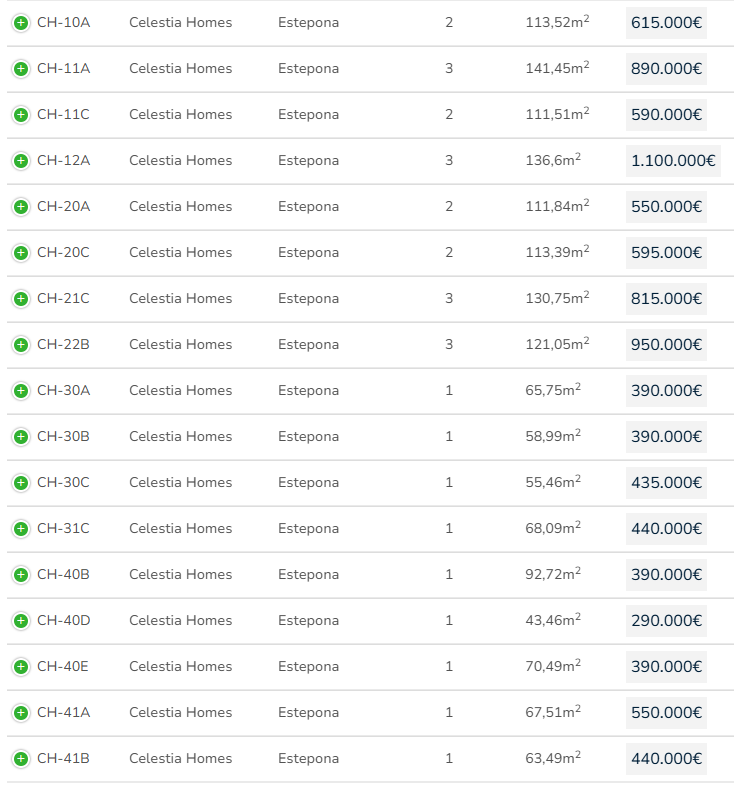Image resolution: width=734 pixels, height=786 pixels.
Task: Show CH-40D details using plus icon
Action: point(21,621)
